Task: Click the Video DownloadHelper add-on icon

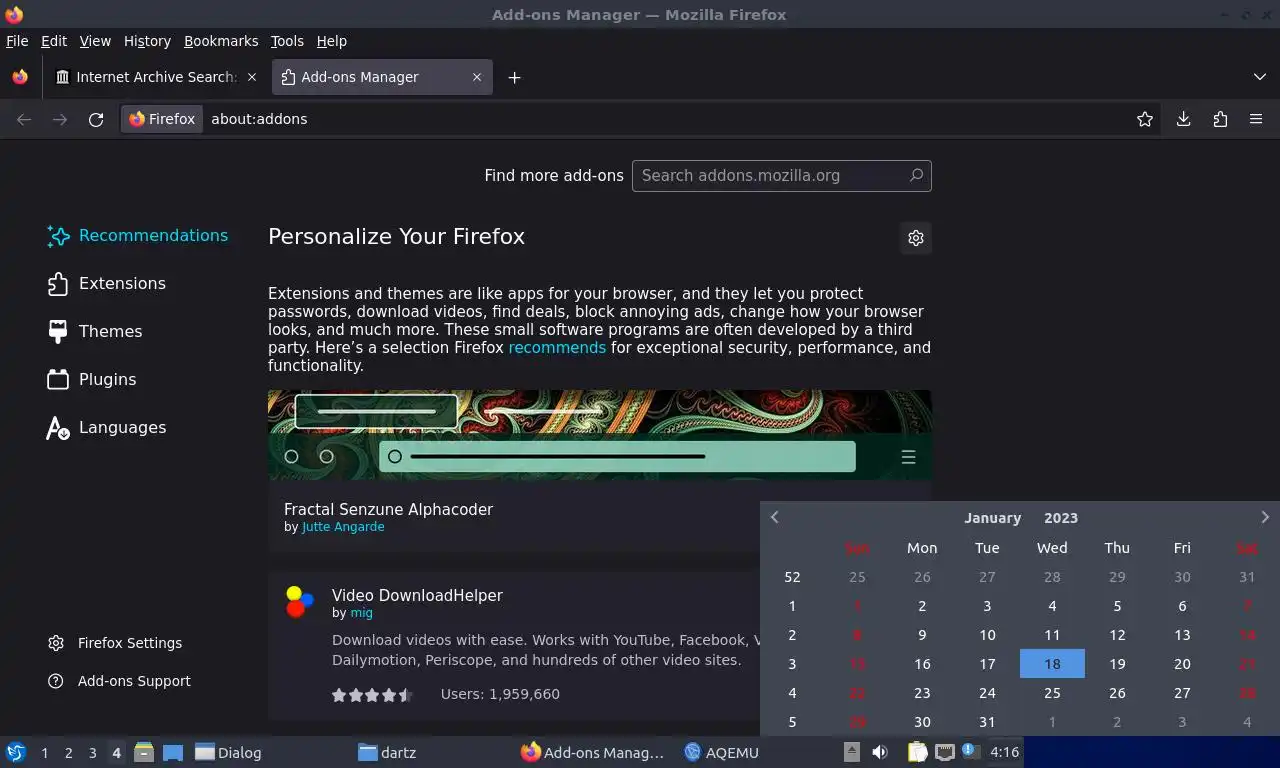Action: pos(300,602)
